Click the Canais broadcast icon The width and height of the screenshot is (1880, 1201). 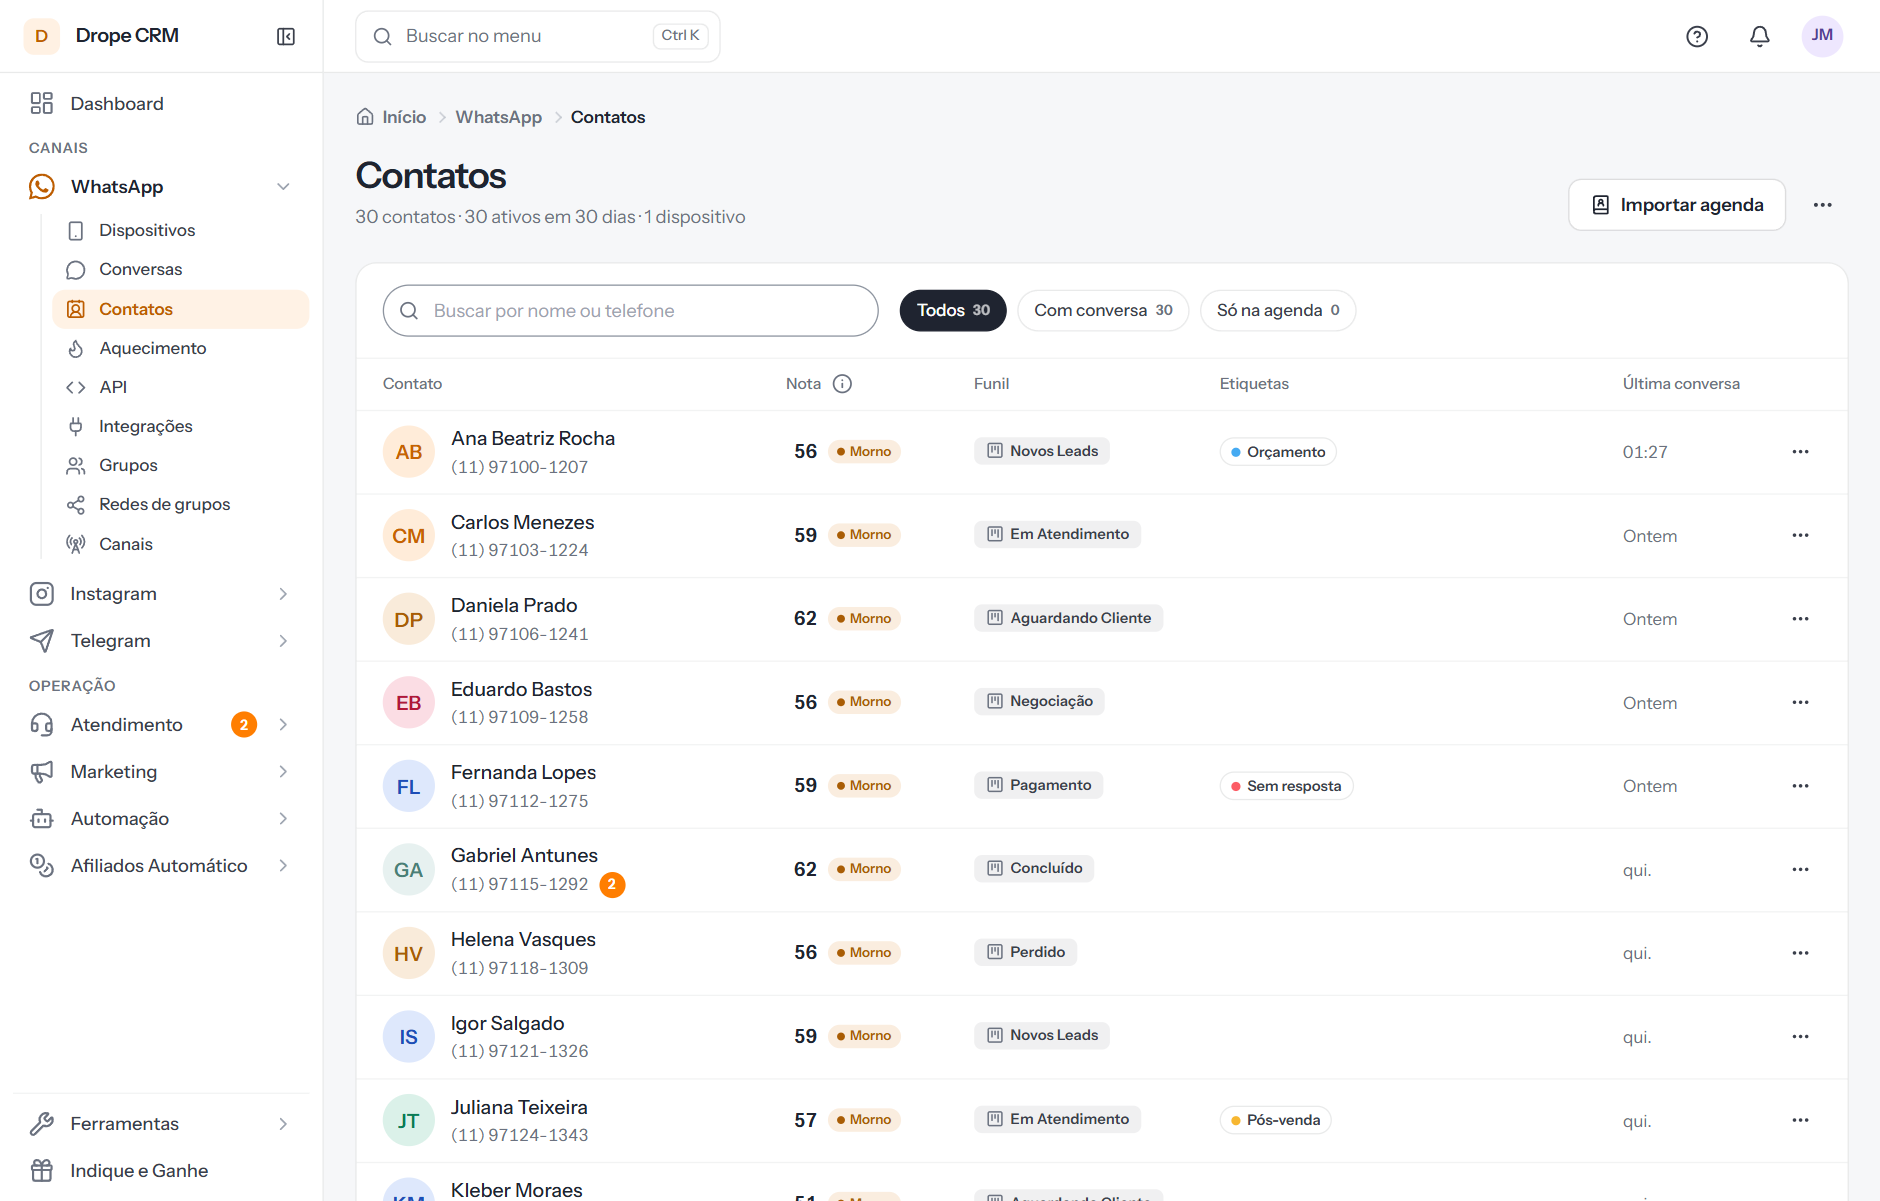pyautogui.click(x=76, y=544)
